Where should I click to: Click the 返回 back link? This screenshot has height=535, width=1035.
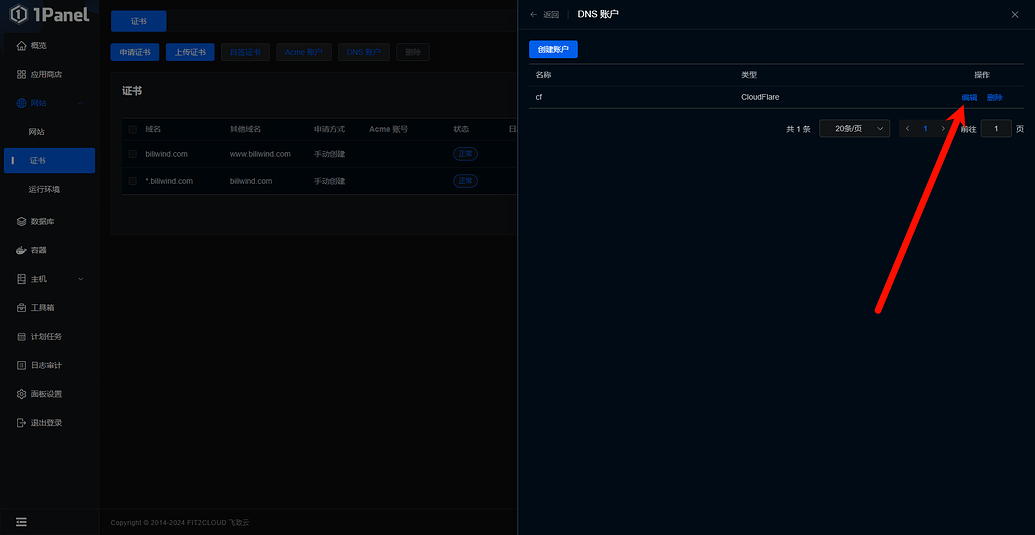coord(551,15)
